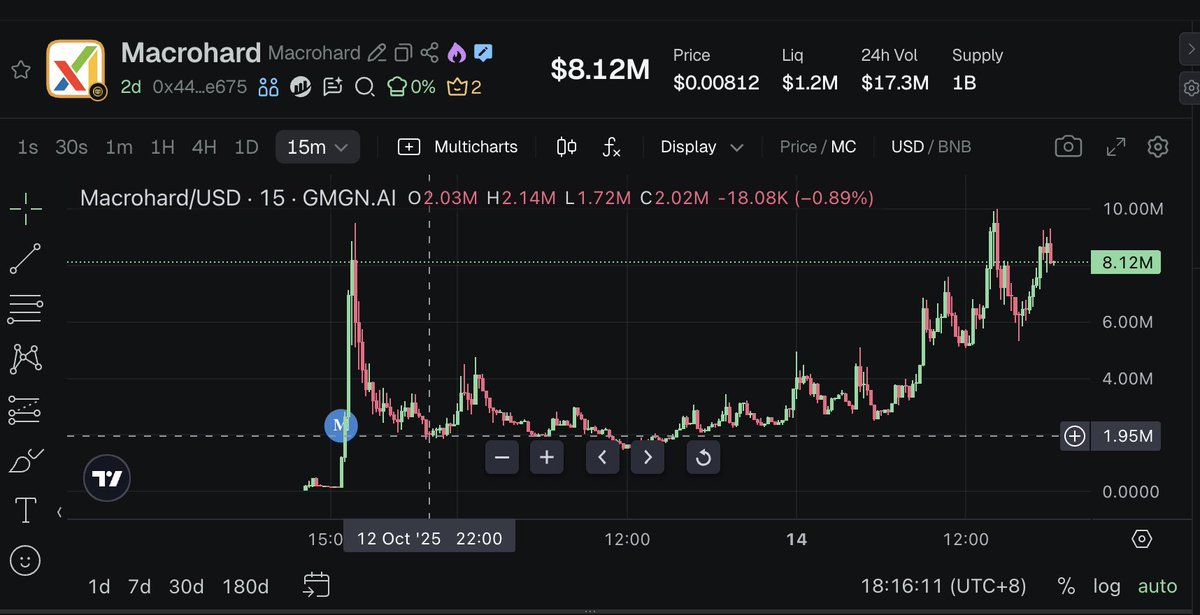Select the crosshair cursor tool
This screenshot has height=615, width=1200.
(x=25, y=208)
